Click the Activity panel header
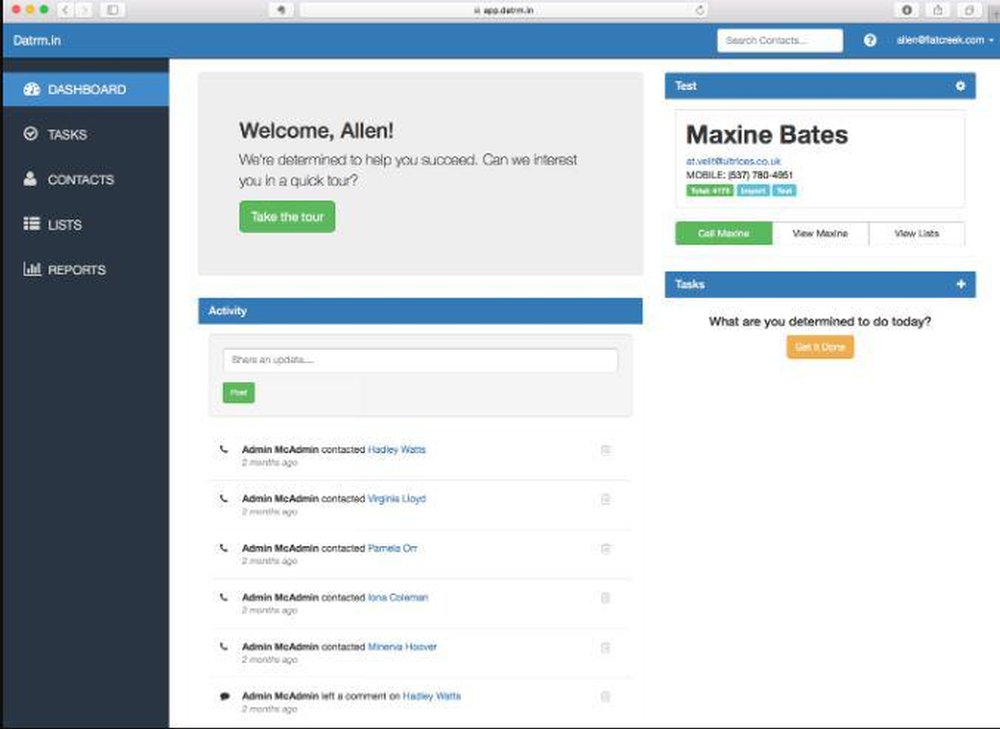1000x729 pixels. [x=420, y=311]
